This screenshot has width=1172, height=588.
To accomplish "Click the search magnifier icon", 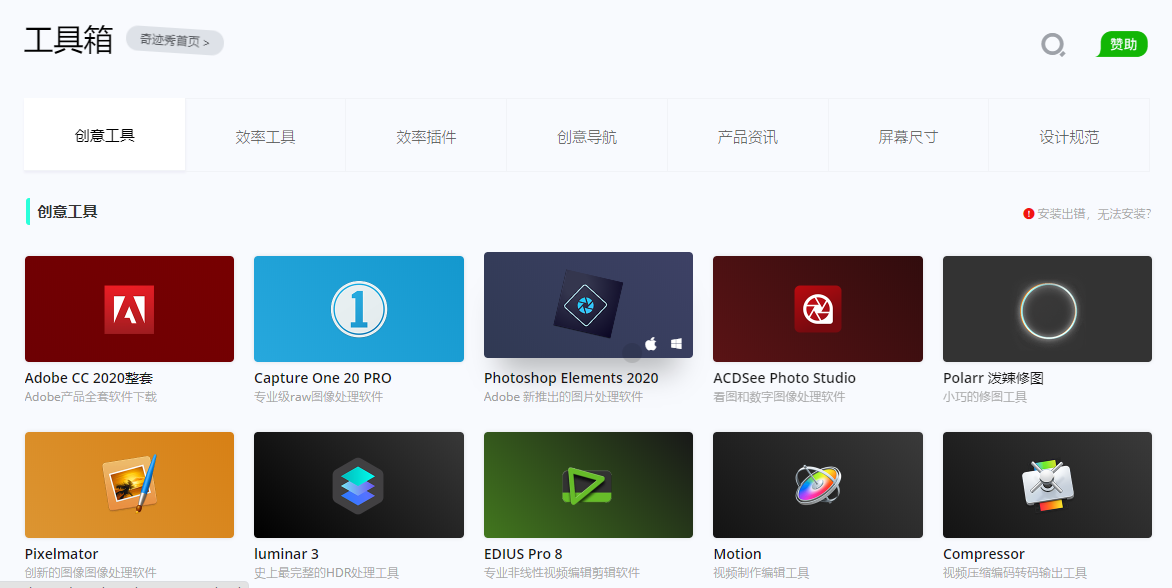I will click(x=1053, y=45).
